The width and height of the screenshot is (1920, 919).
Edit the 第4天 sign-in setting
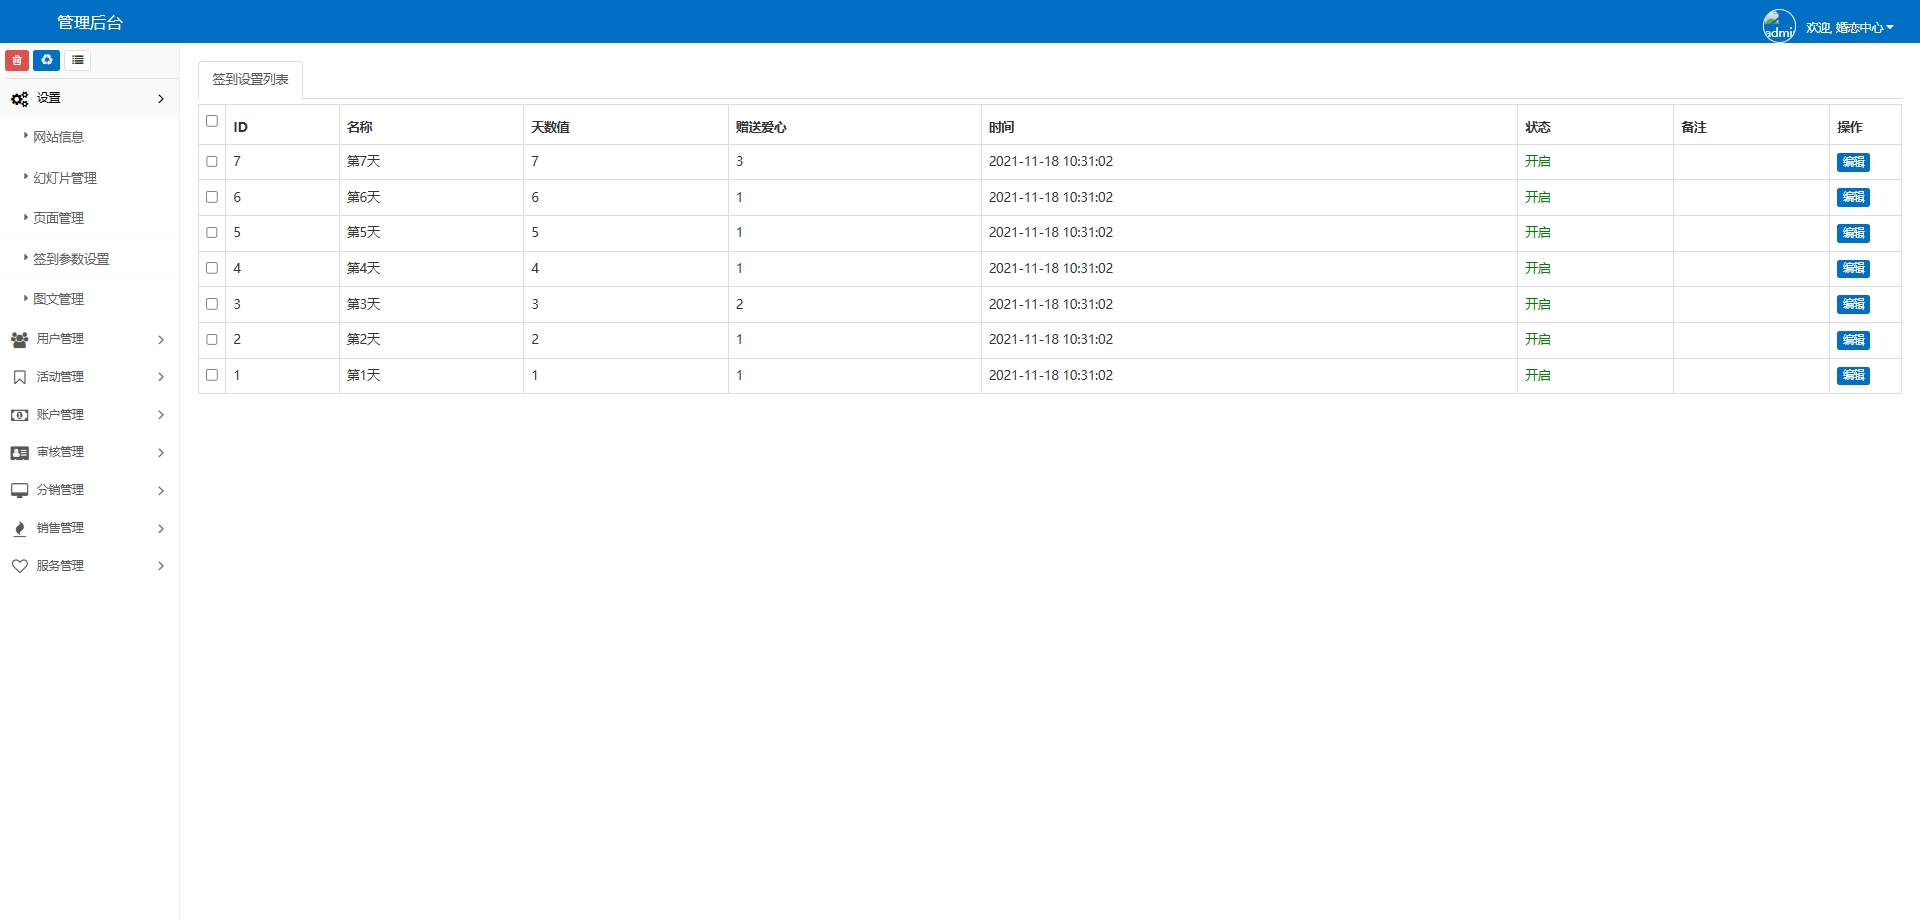point(1853,269)
